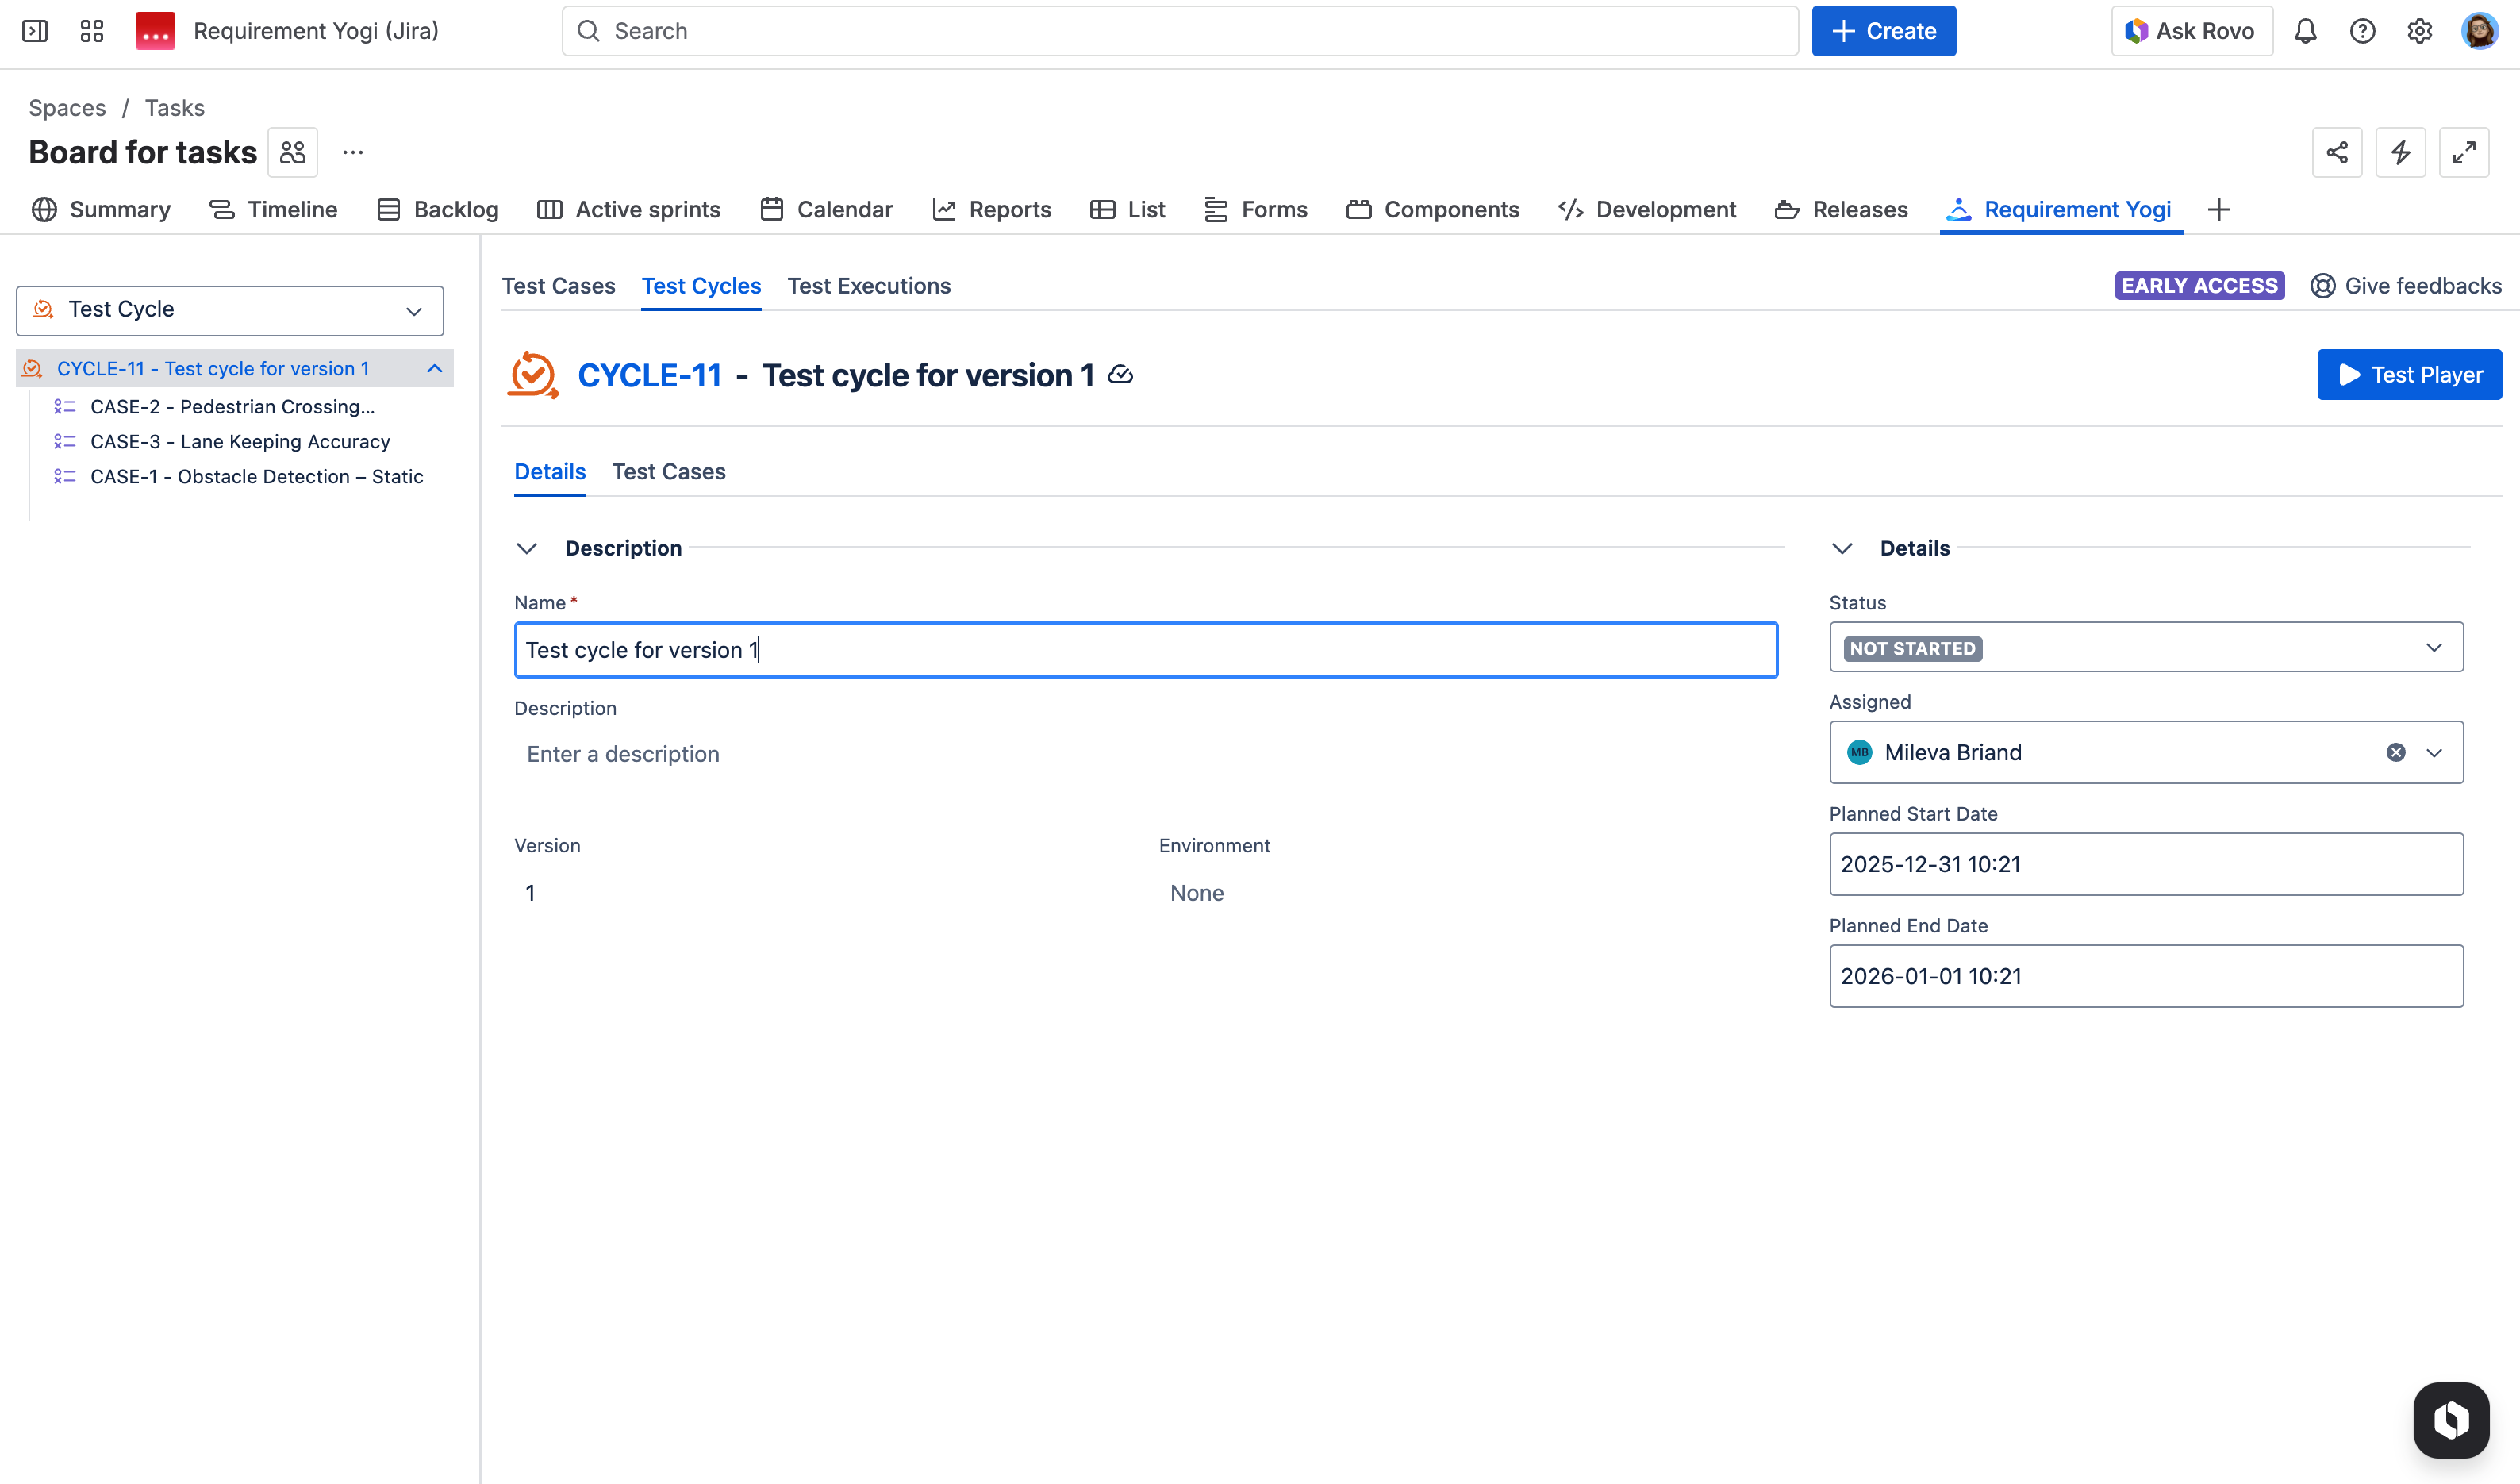Viewport: 2520px width, 1484px height.
Task: Switch to the Test Executions tab
Action: pos(868,286)
